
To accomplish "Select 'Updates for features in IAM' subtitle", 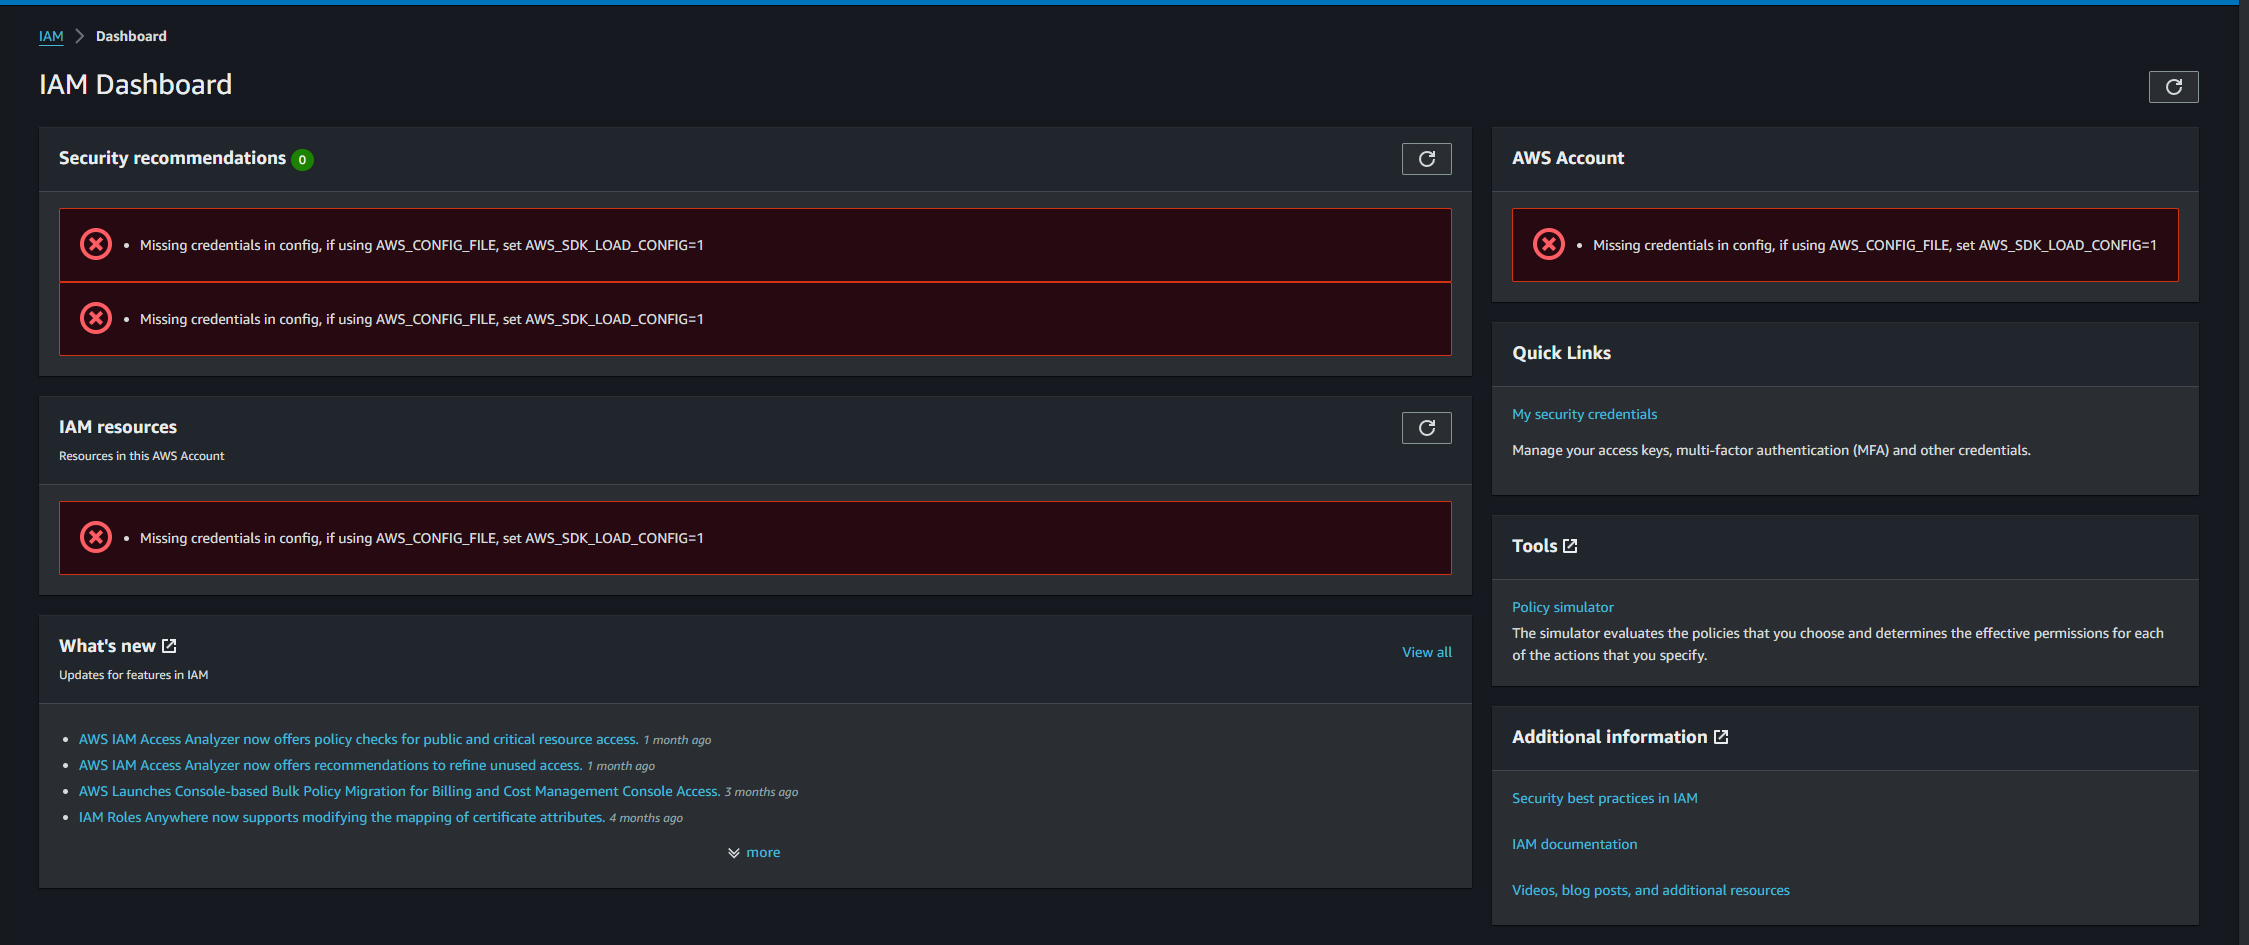I will pos(134,675).
